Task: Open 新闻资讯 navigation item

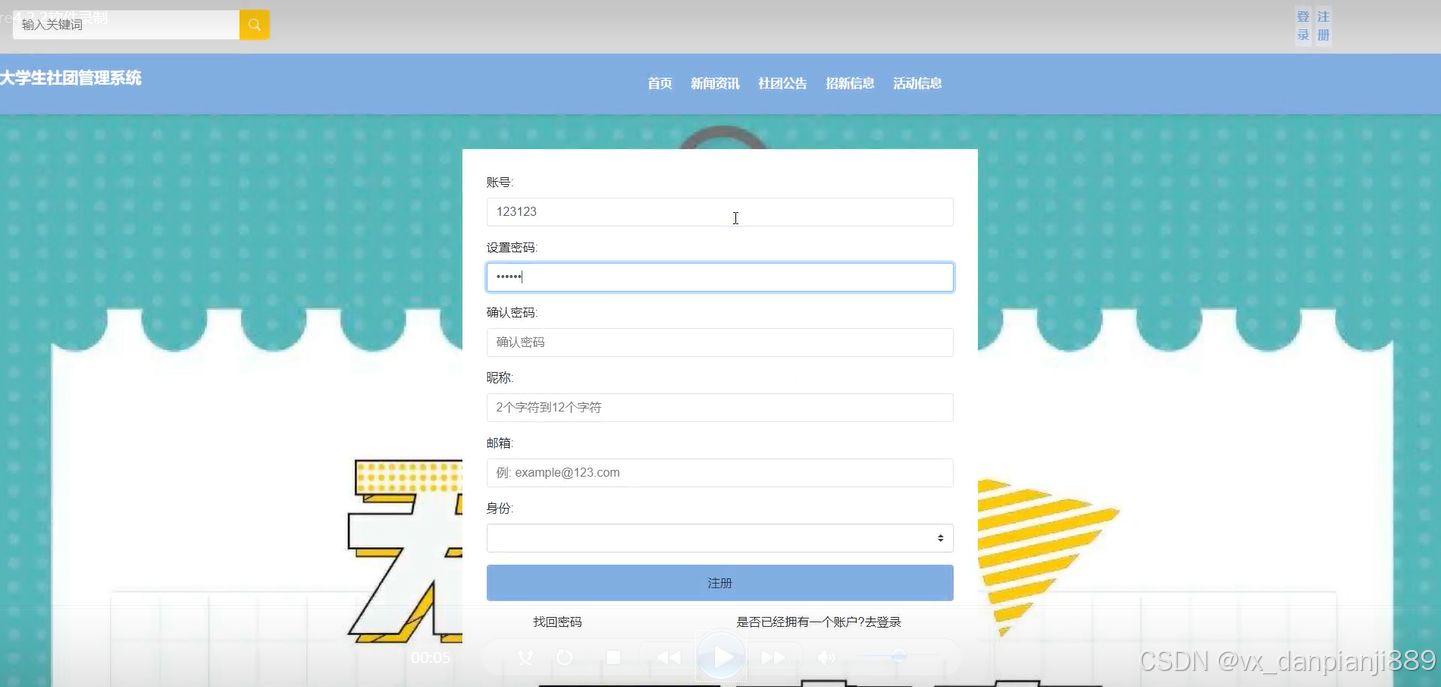Action: [715, 84]
